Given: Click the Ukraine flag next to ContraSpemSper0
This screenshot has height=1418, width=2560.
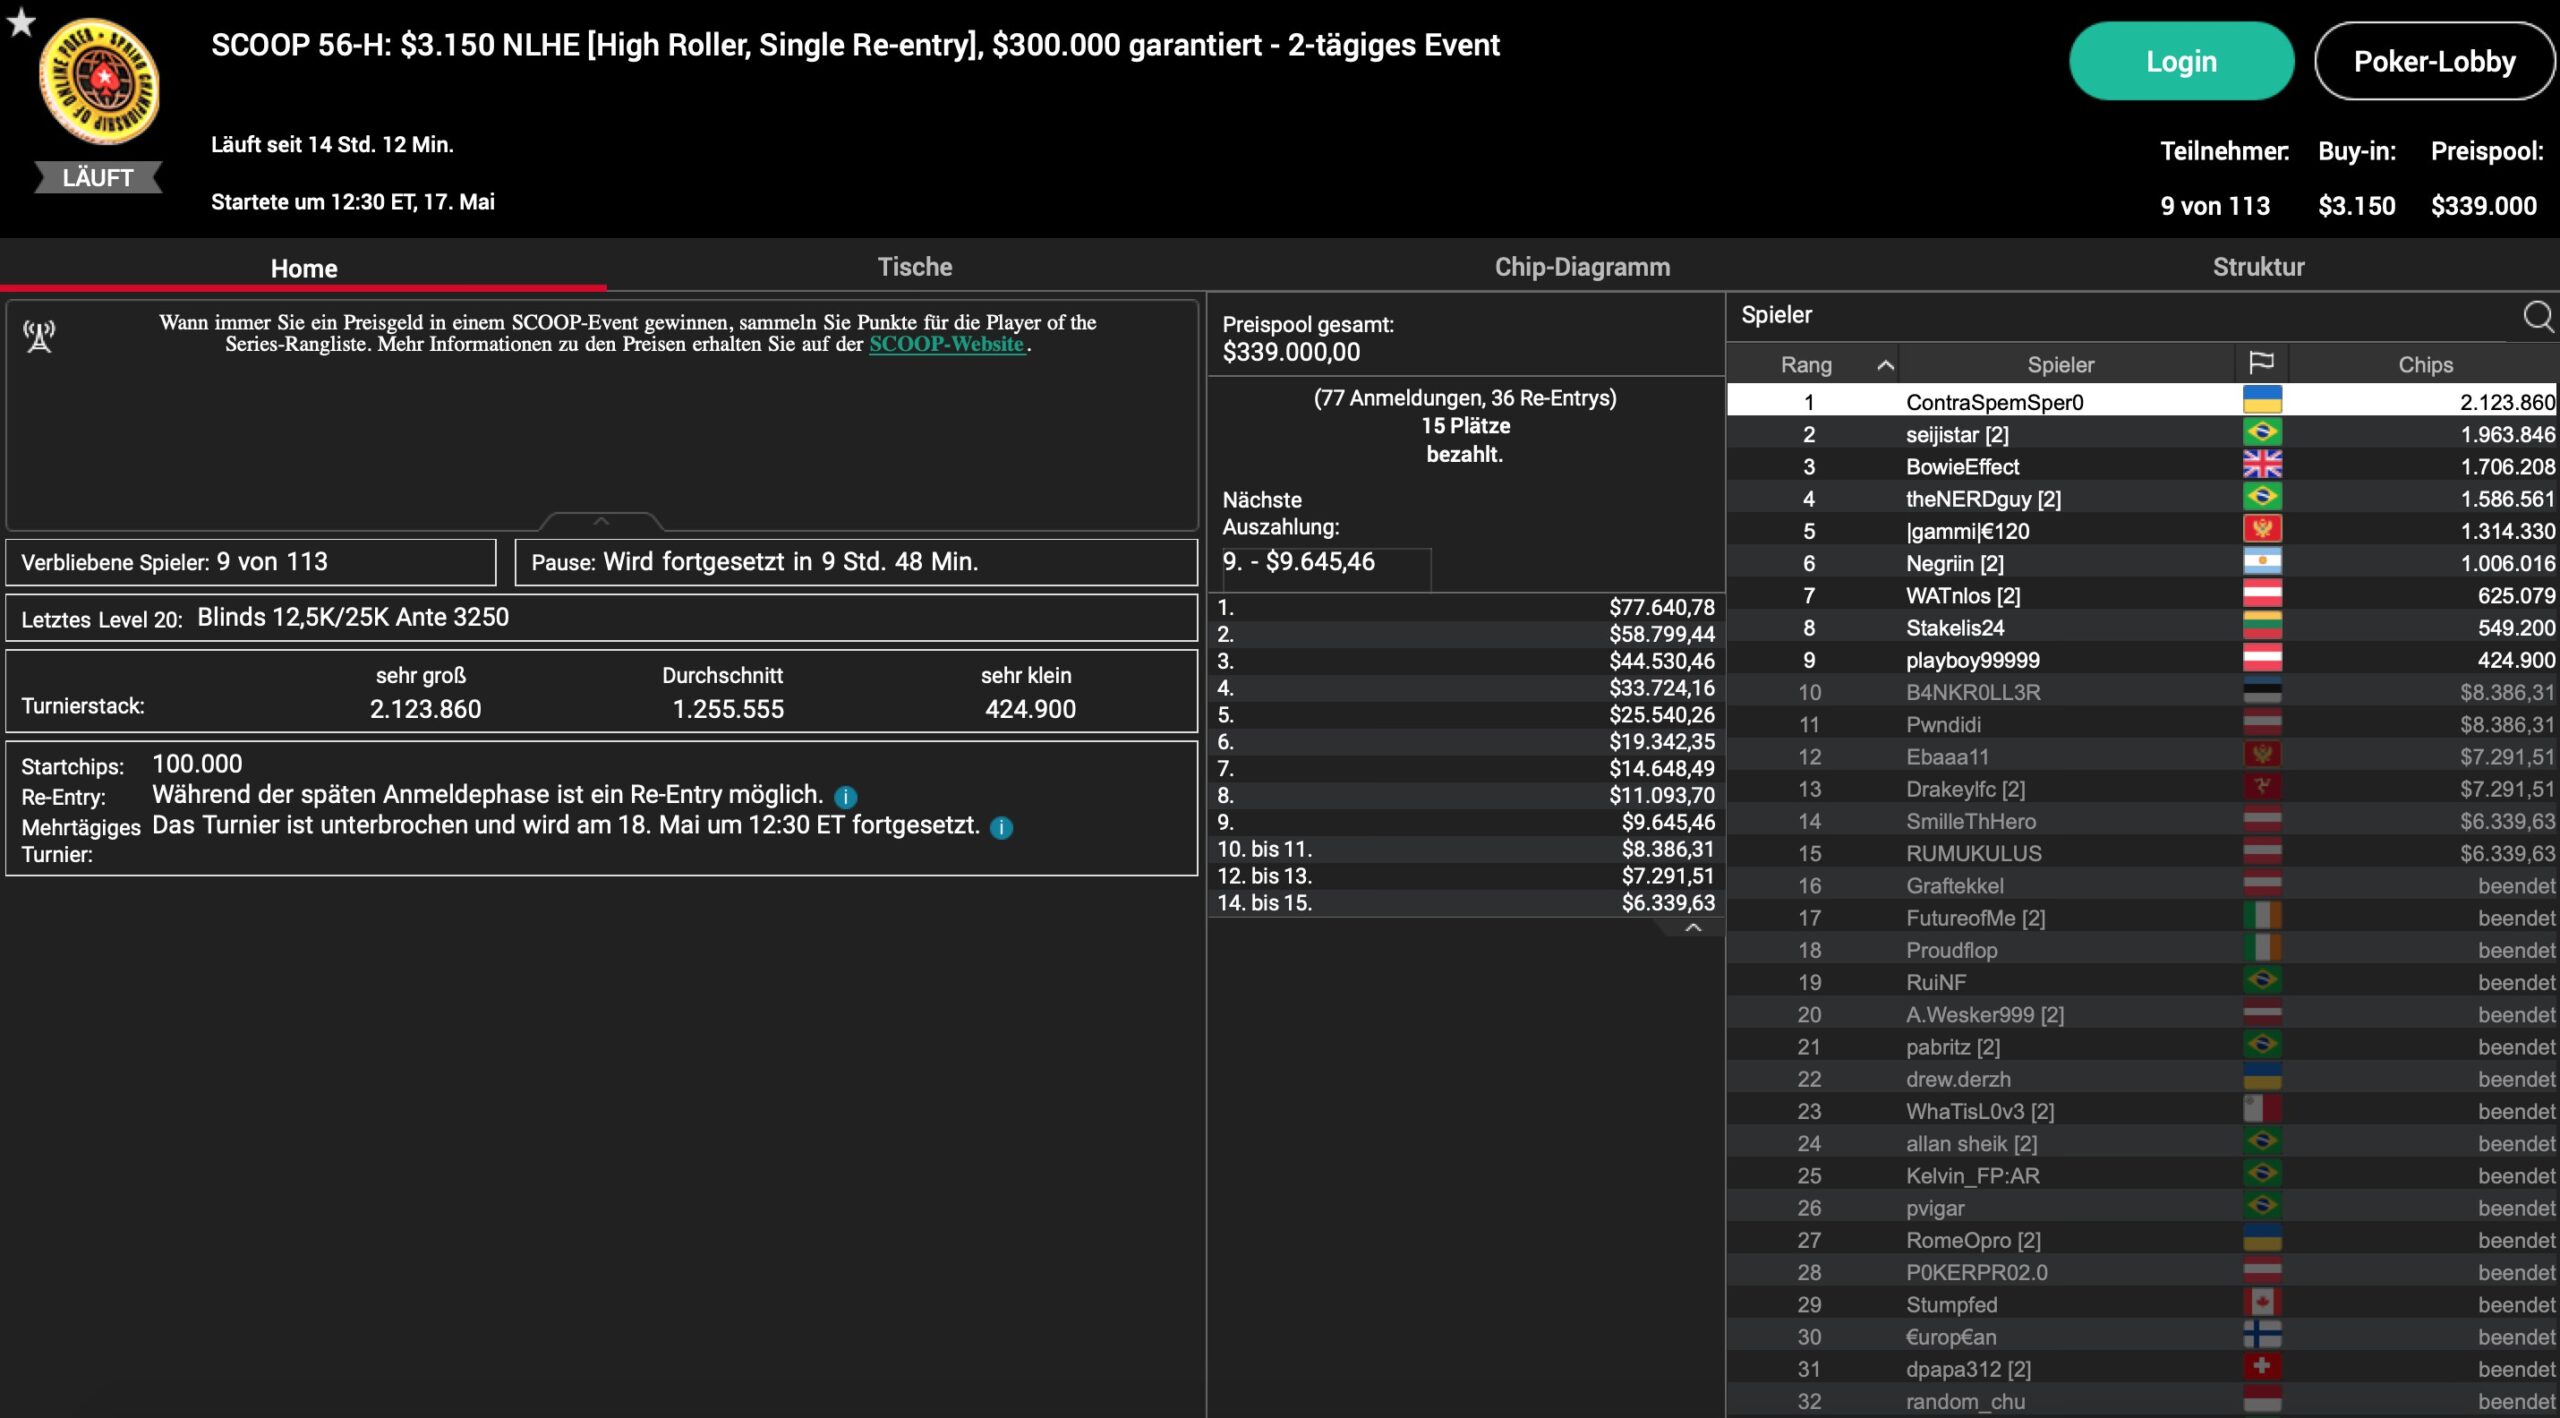Looking at the screenshot, I should [2261, 401].
